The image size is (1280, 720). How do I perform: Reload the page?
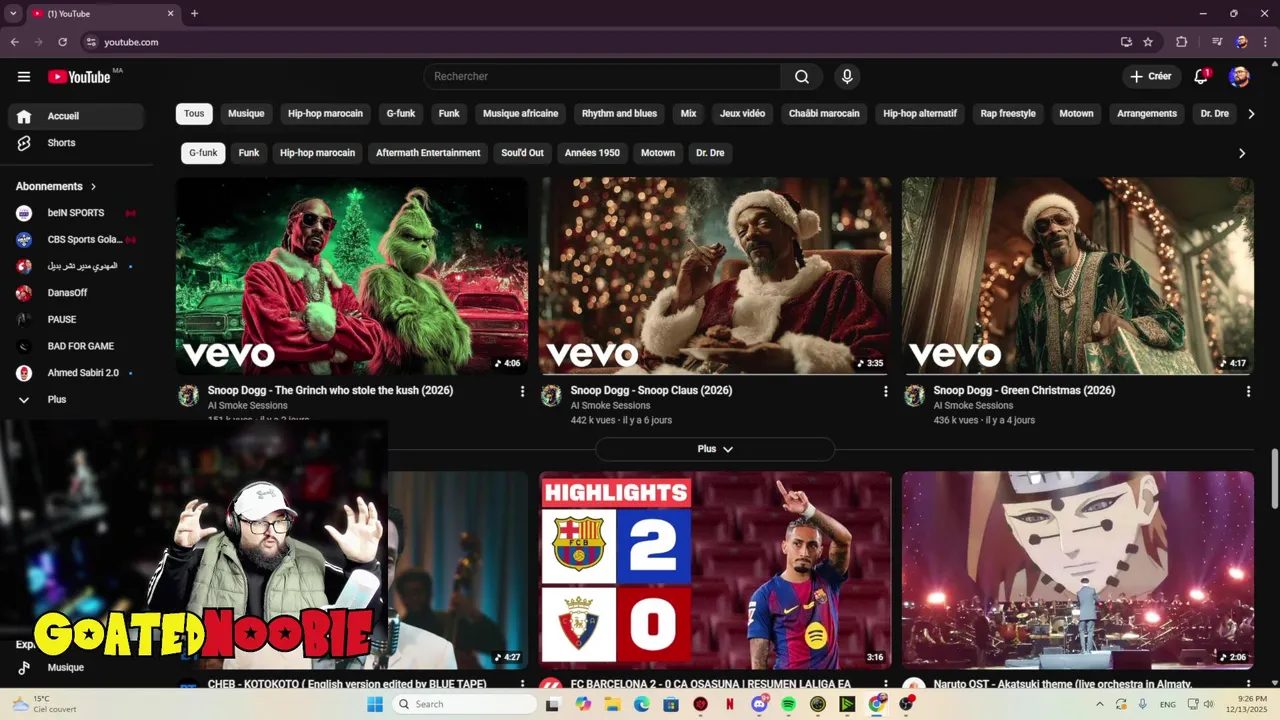tap(62, 42)
